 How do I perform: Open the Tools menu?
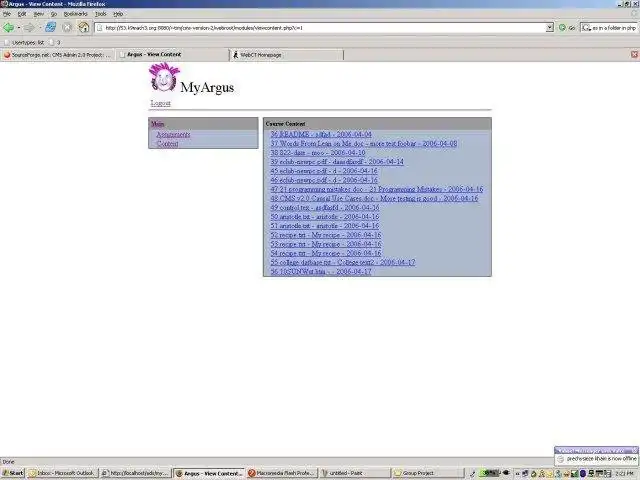click(100, 13)
